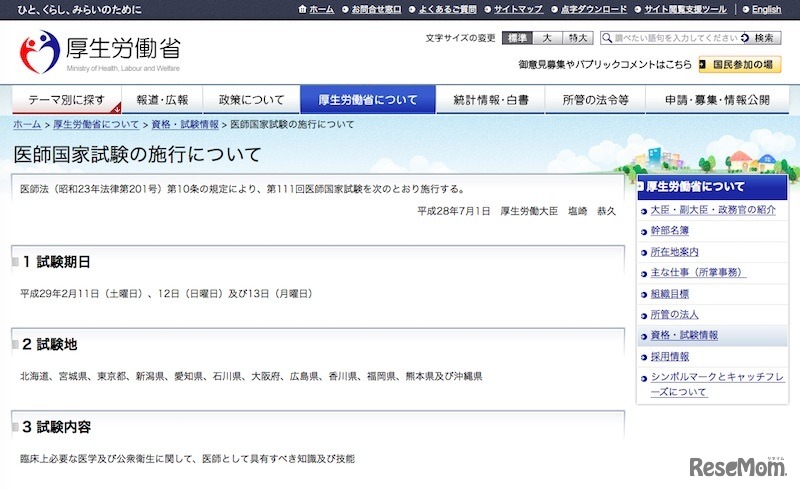Click the heading 1 試験期日
Screen dimensions: 800x490
(x=56, y=262)
